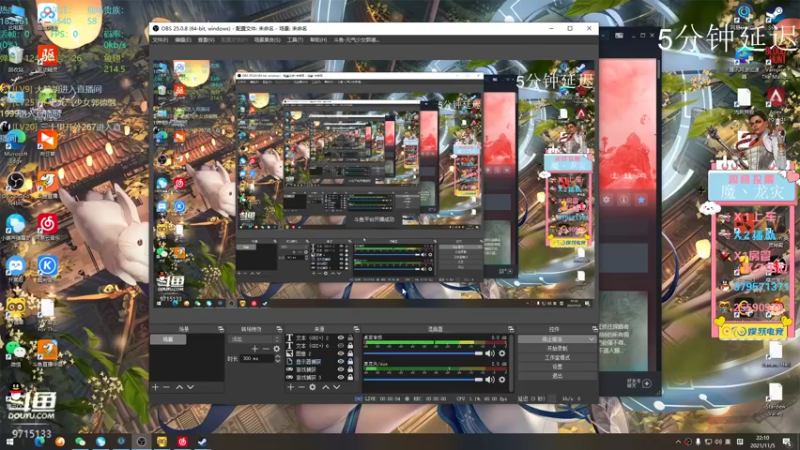Screen dimensions: 800x450
Task: Add transition with plus in transitions panel
Action: (255, 349)
